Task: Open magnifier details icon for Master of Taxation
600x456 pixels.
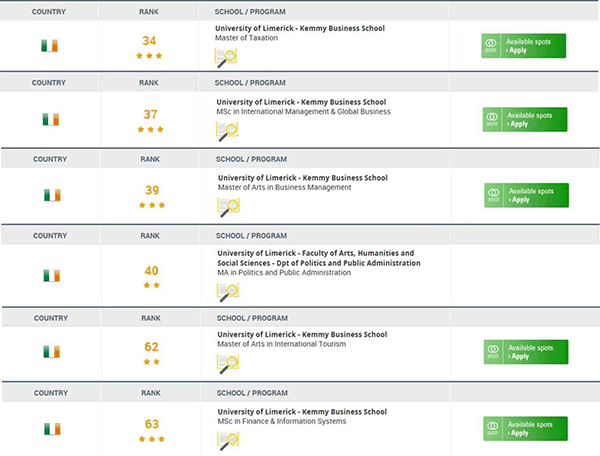Action: tap(226, 58)
